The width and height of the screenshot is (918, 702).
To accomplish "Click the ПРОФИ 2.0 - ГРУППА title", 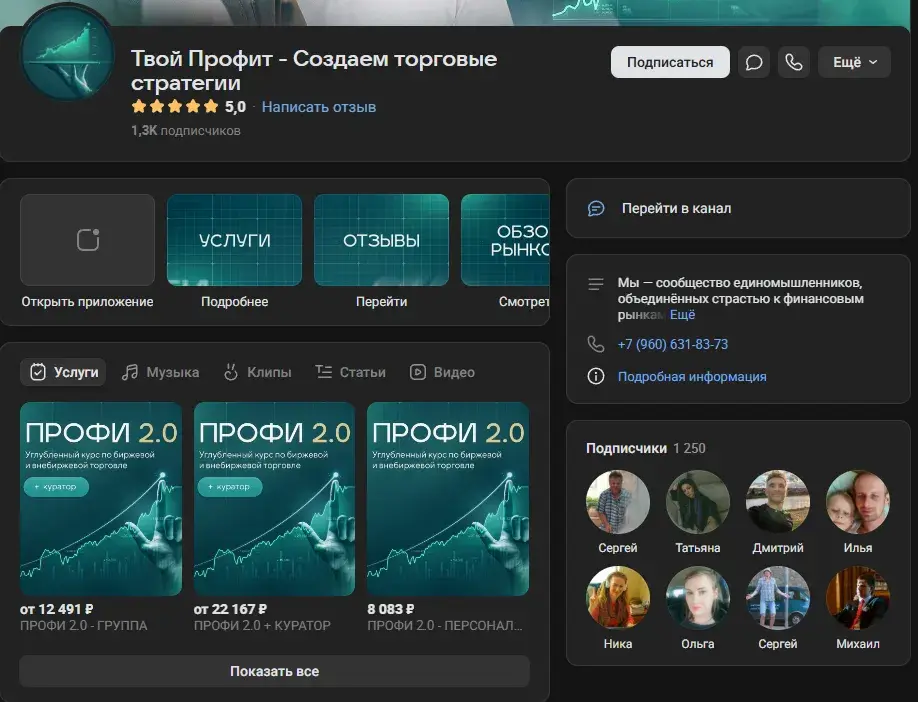I will coord(83,626).
